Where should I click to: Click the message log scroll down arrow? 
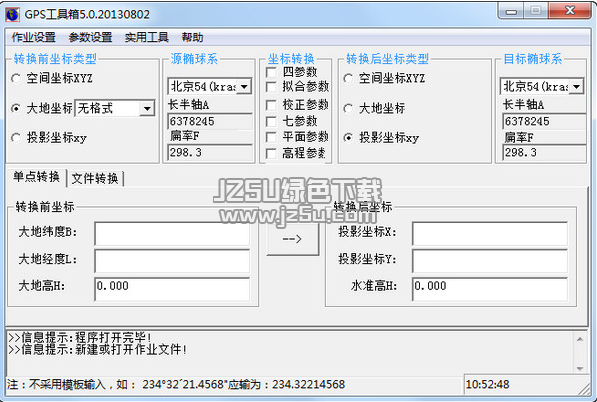(580, 368)
